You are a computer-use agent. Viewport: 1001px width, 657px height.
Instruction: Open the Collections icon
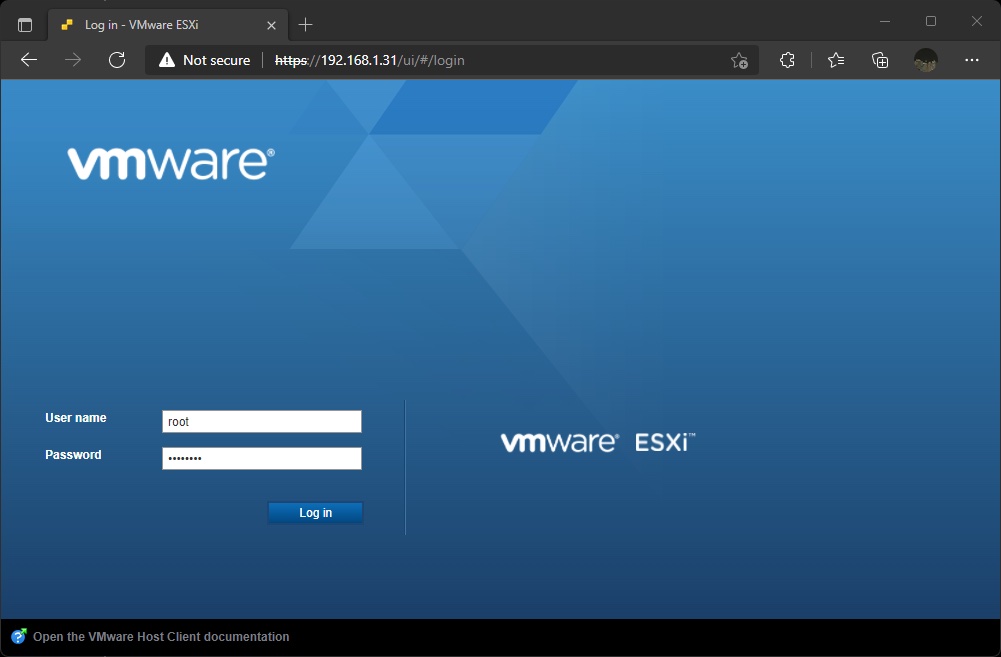click(x=880, y=60)
